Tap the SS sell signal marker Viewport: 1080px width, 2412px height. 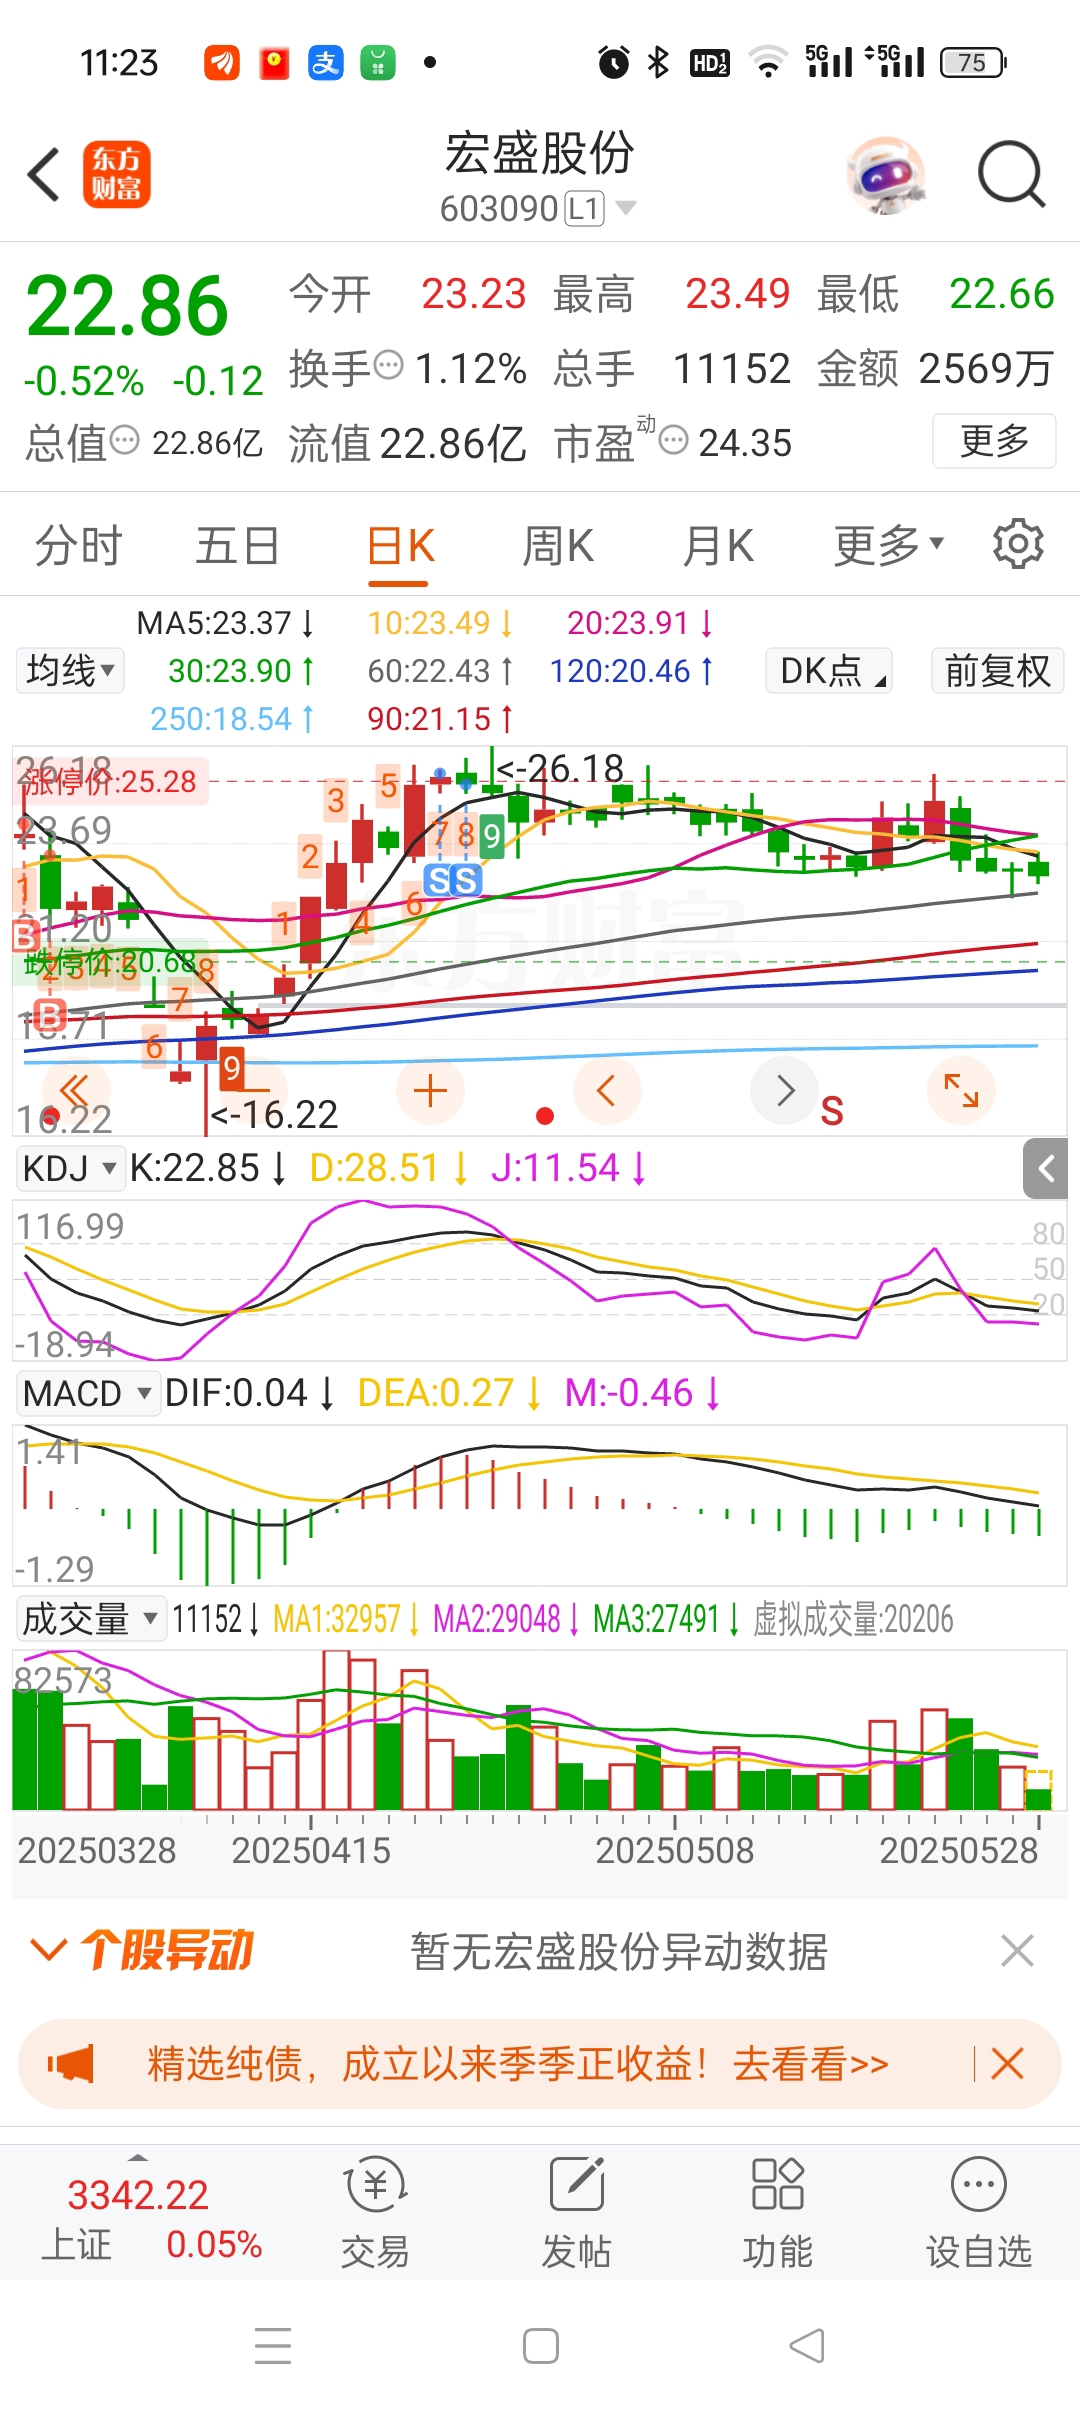(x=453, y=880)
